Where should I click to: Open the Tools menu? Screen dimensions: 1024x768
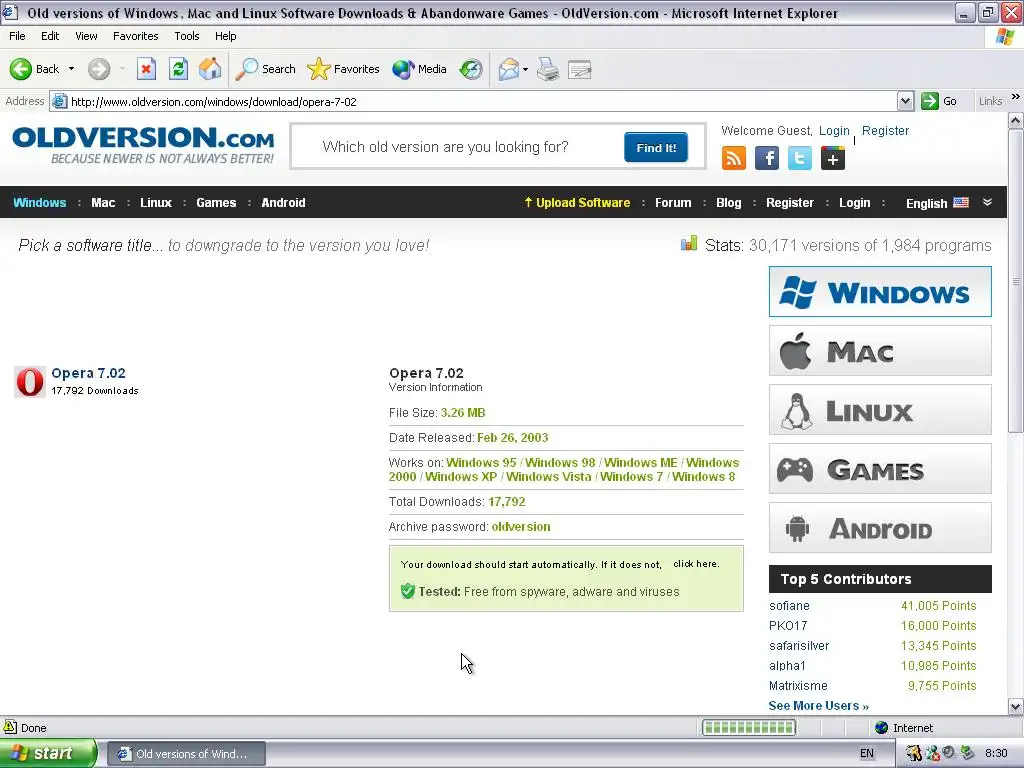[187, 36]
